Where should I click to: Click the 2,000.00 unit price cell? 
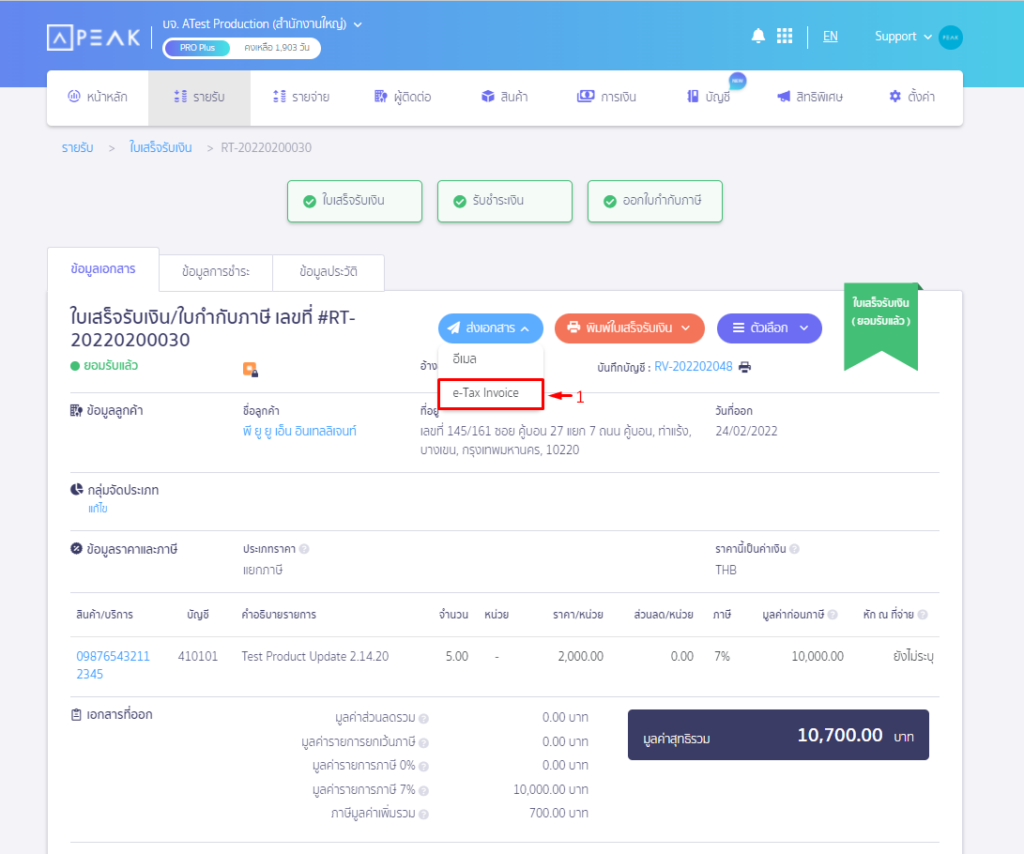581,657
